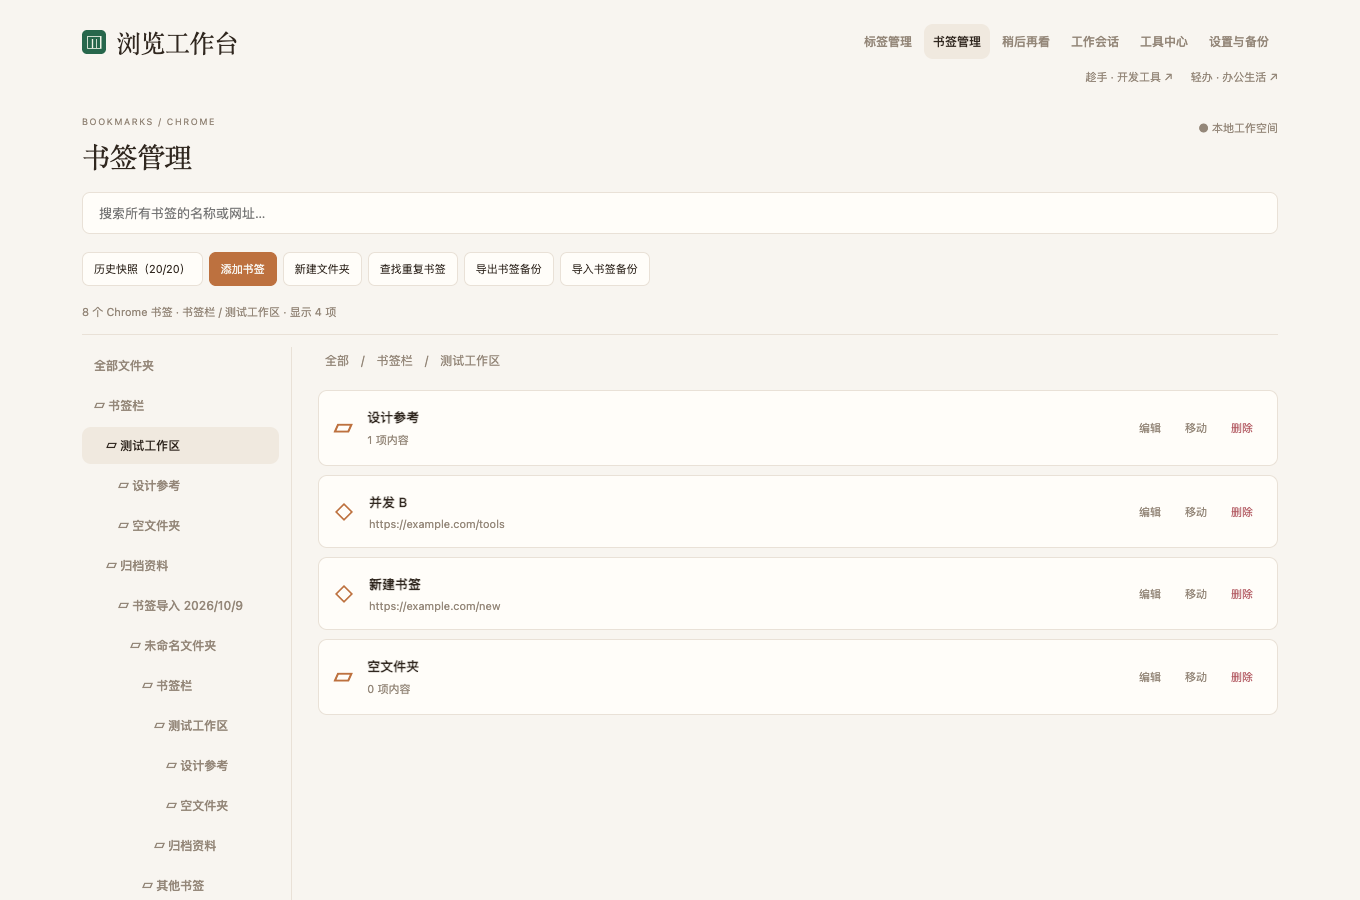Edit the 并发 B bookmark

click(1150, 512)
